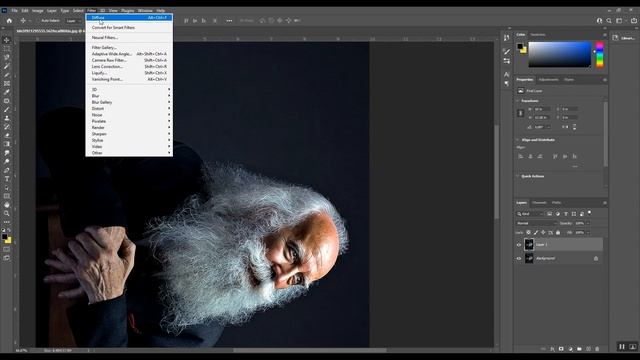Toggle the layer filter on/off switch
Screen dimensions: 640x360
tap(589, 213)
